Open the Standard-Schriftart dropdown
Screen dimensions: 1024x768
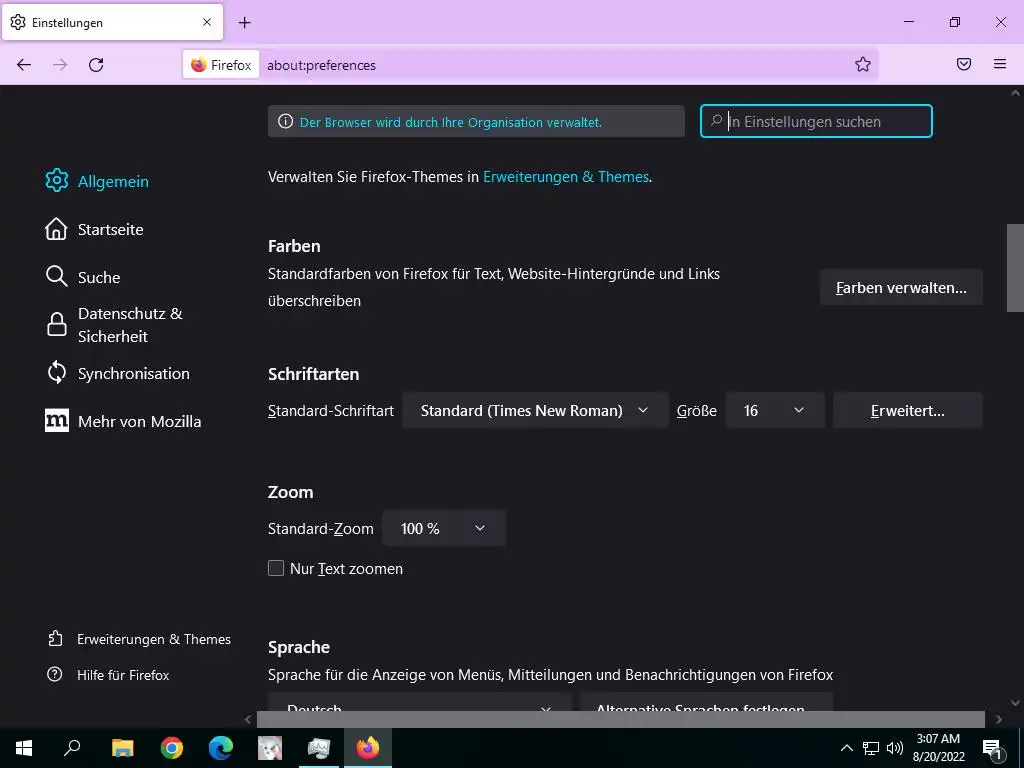[x=535, y=411]
